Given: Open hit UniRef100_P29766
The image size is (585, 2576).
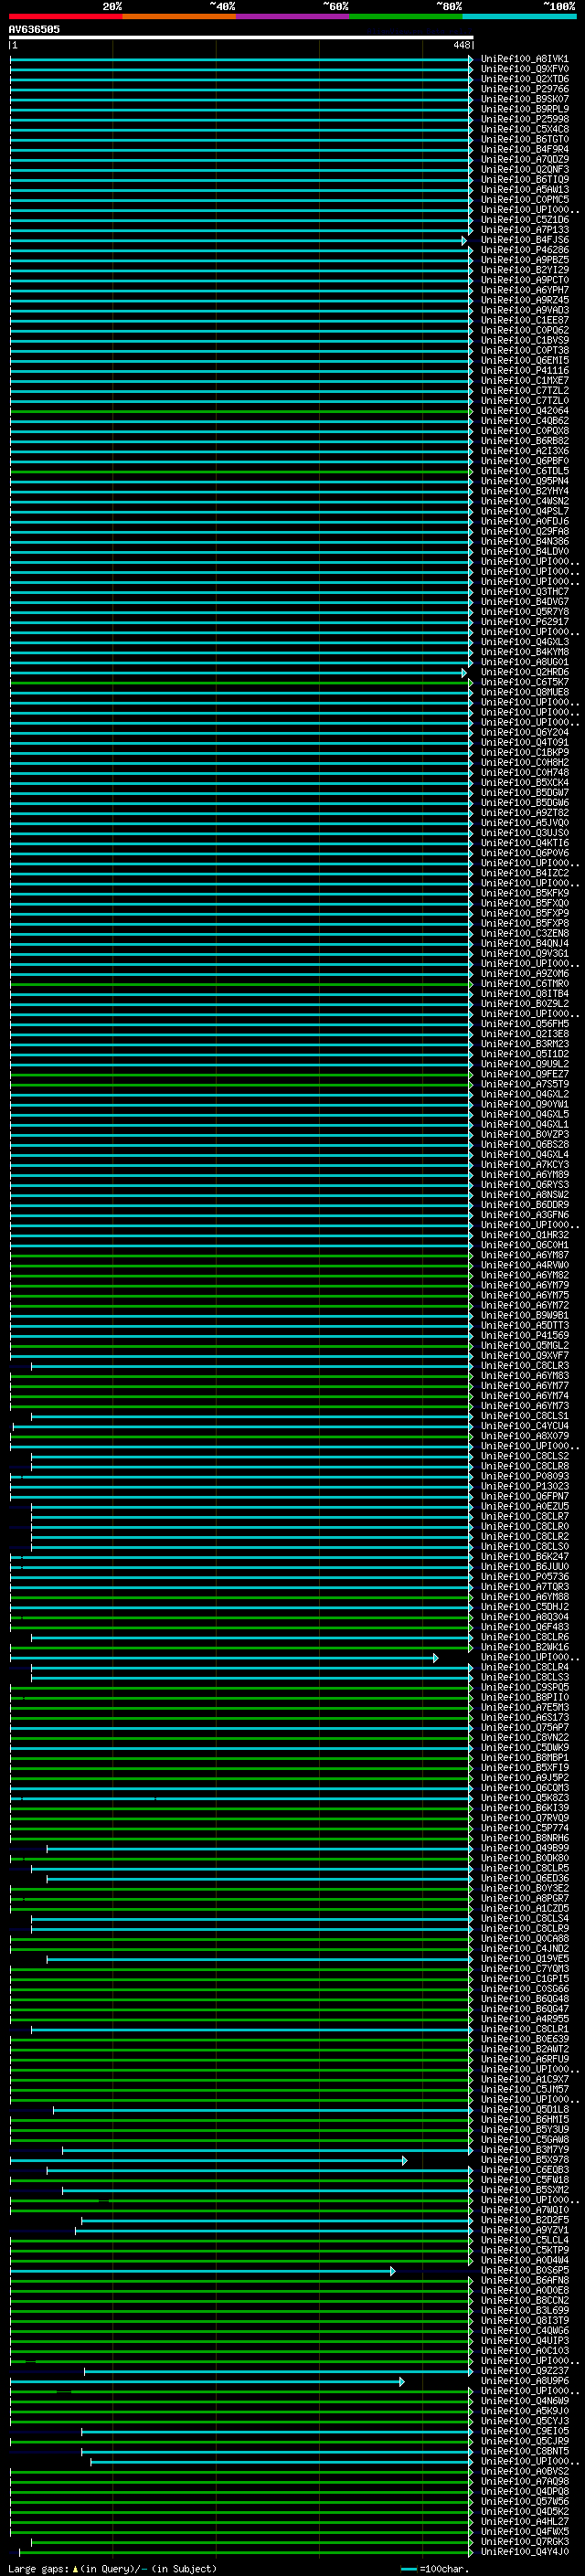Looking at the screenshot, I should (x=525, y=89).
